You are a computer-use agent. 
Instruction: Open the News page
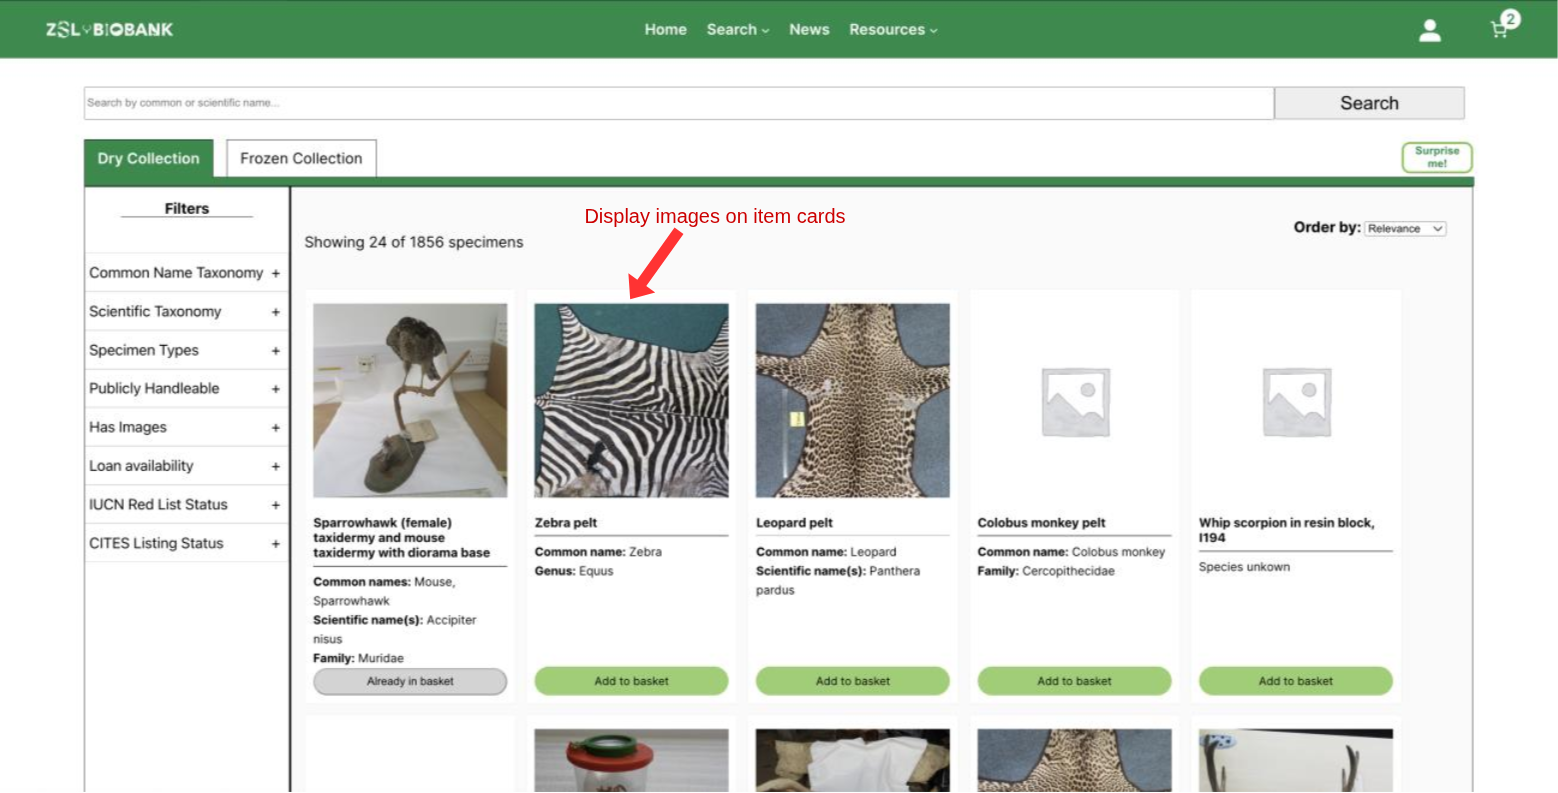(809, 30)
